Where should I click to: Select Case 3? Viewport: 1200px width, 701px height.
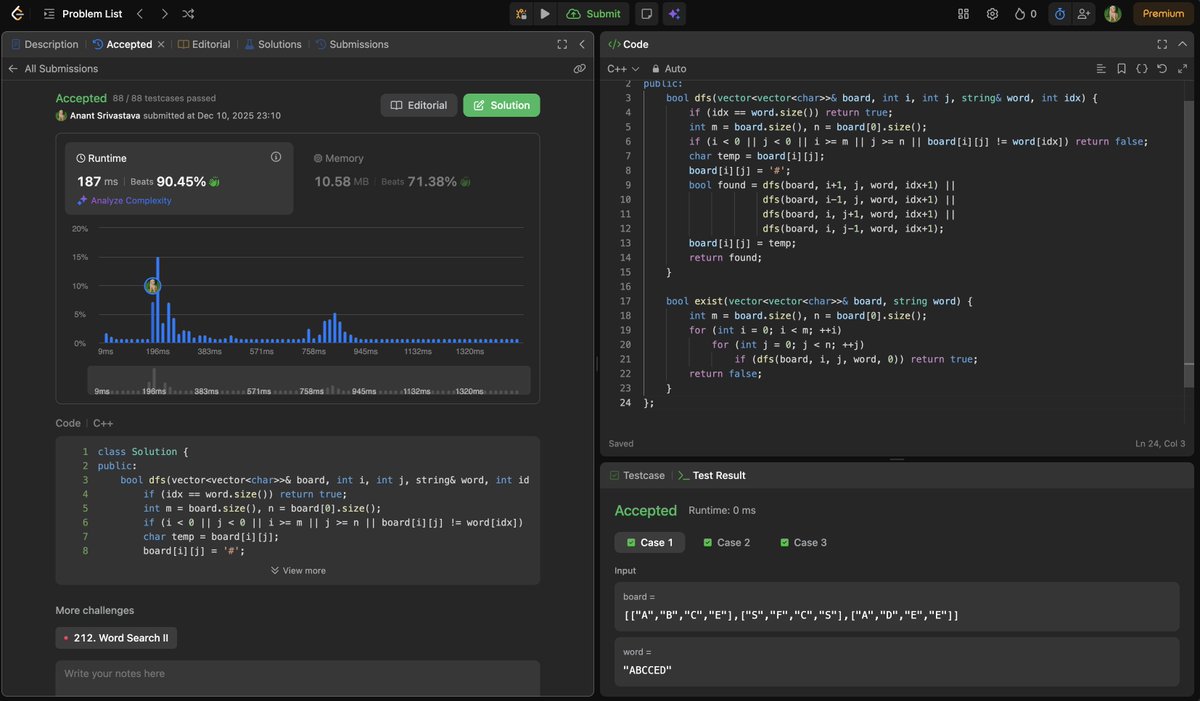[x=804, y=542]
